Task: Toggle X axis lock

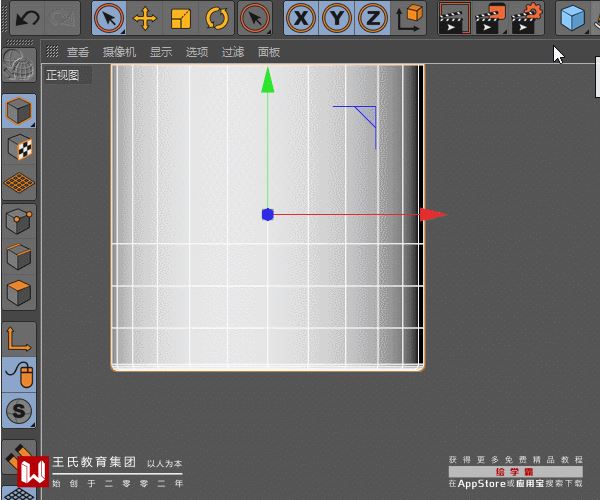Action: pyautogui.click(x=302, y=18)
